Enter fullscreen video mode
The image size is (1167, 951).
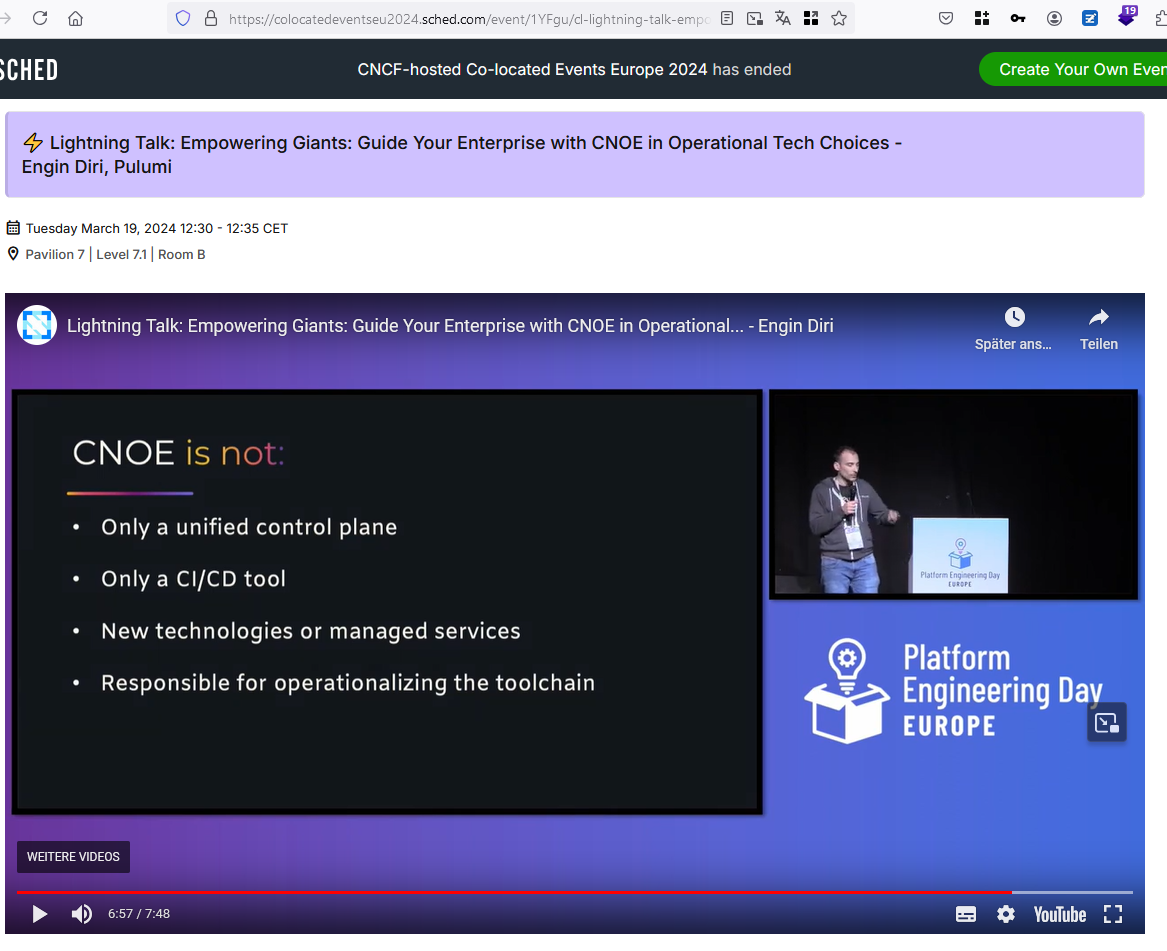pyautogui.click(x=1112, y=914)
